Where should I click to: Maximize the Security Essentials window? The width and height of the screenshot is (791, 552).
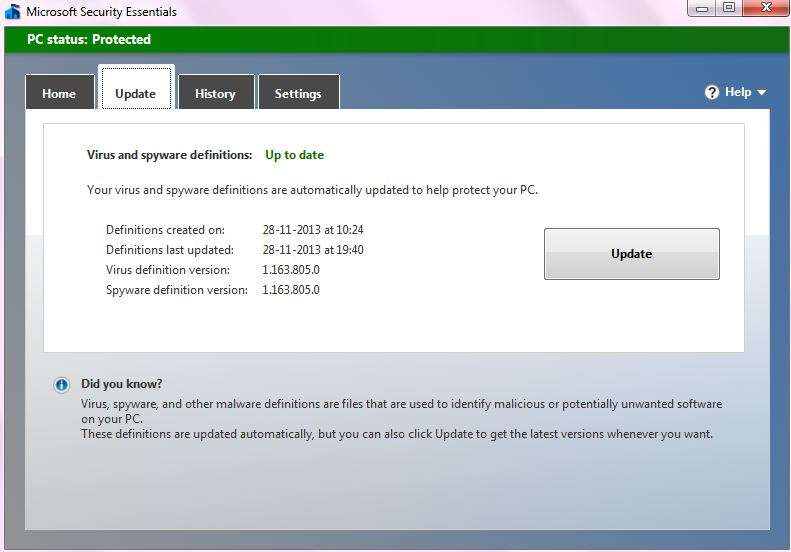coord(729,8)
